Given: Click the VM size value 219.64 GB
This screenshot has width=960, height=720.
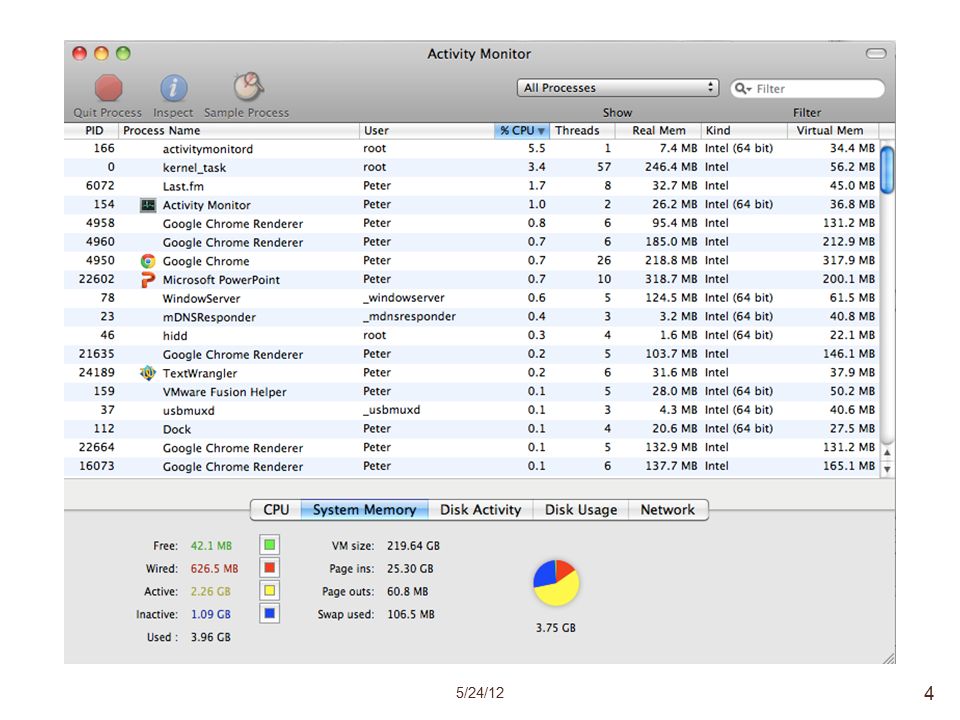Looking at the screenshot, I should (413, 546).
